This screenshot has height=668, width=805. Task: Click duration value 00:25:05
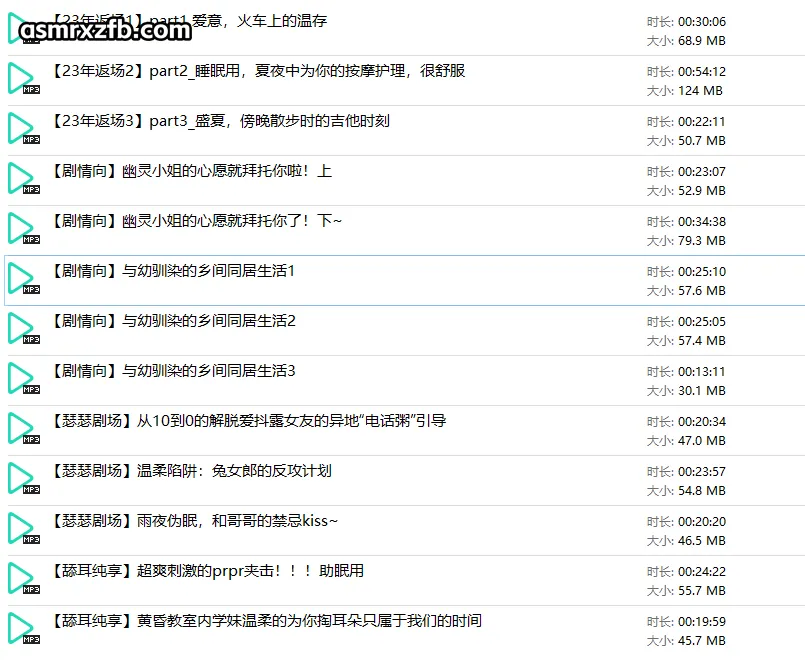pos(702,321)
